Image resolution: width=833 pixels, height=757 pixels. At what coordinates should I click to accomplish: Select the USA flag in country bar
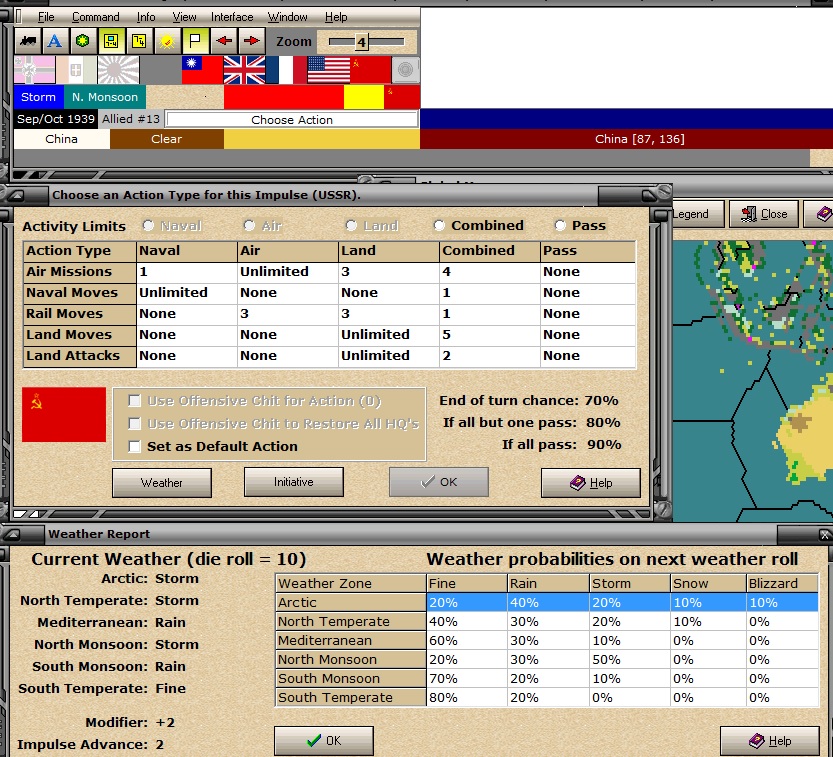pos(329,70)
